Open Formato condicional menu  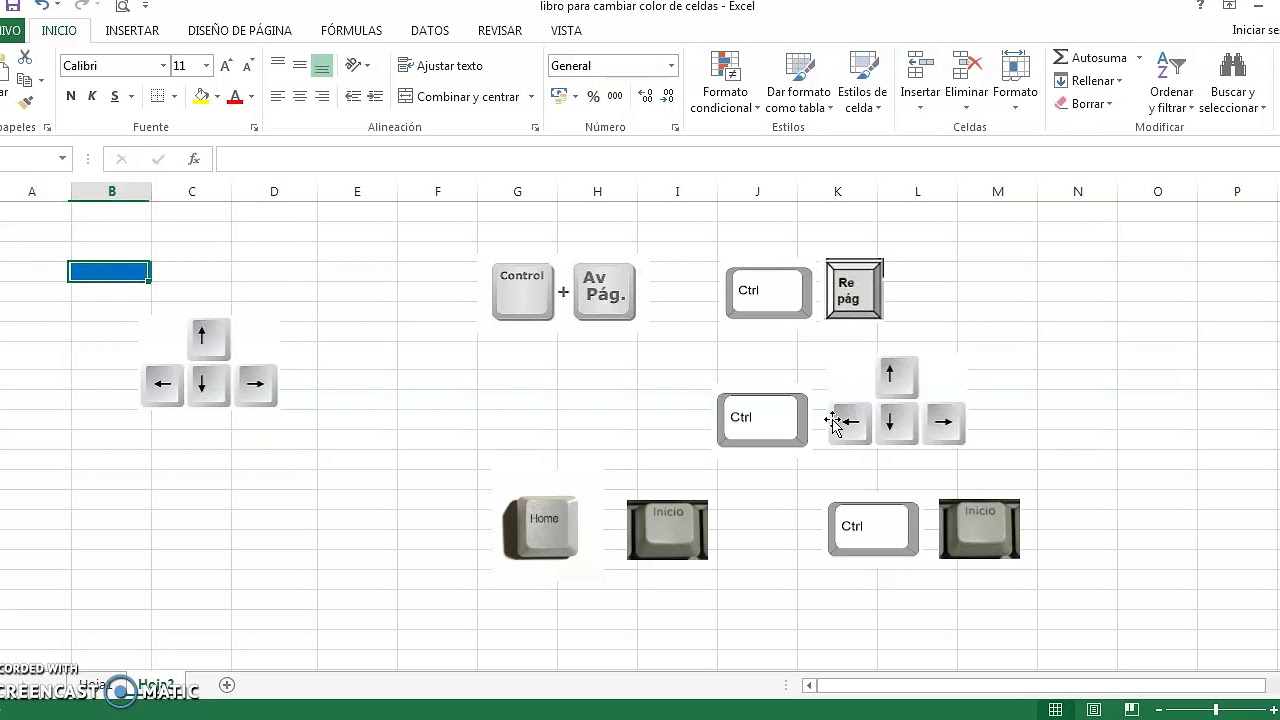[x=725, y=83]
